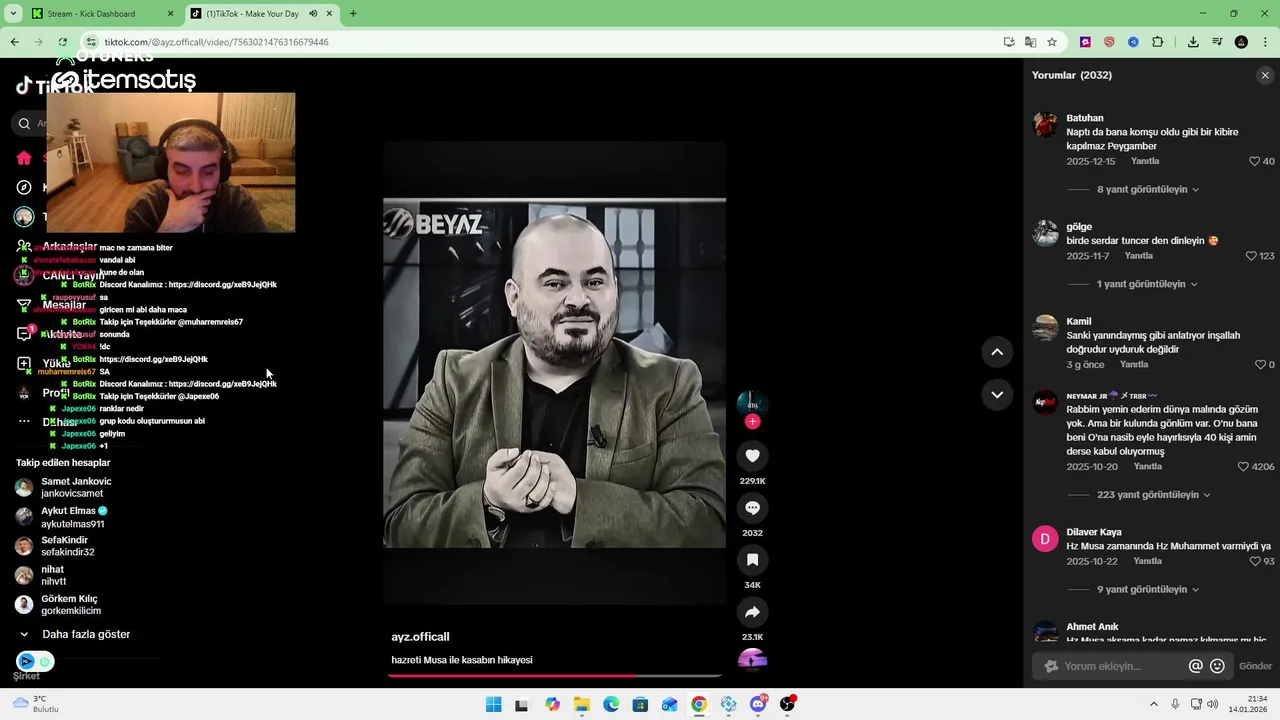Open emoji picker in comment box
The width and height of the screenshot is (1280, 720).
[x=1217, y=666]
